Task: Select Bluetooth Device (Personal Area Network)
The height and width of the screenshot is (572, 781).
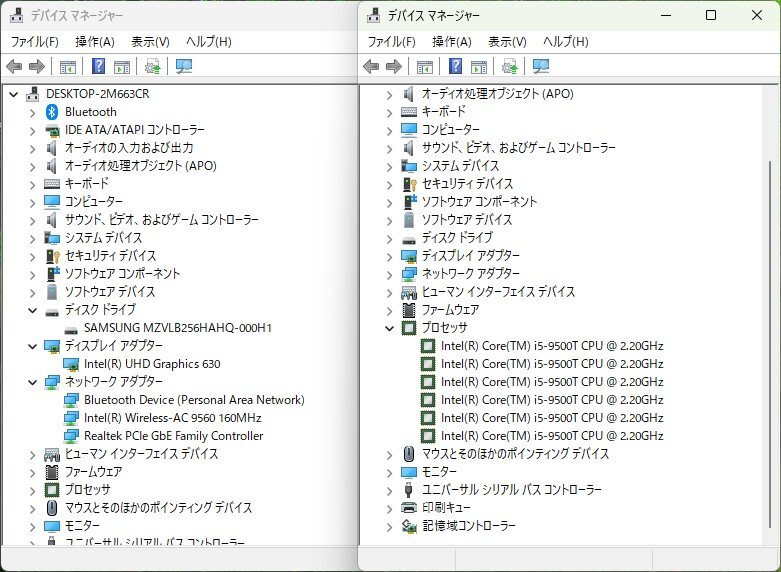Action: pos(194,400)
